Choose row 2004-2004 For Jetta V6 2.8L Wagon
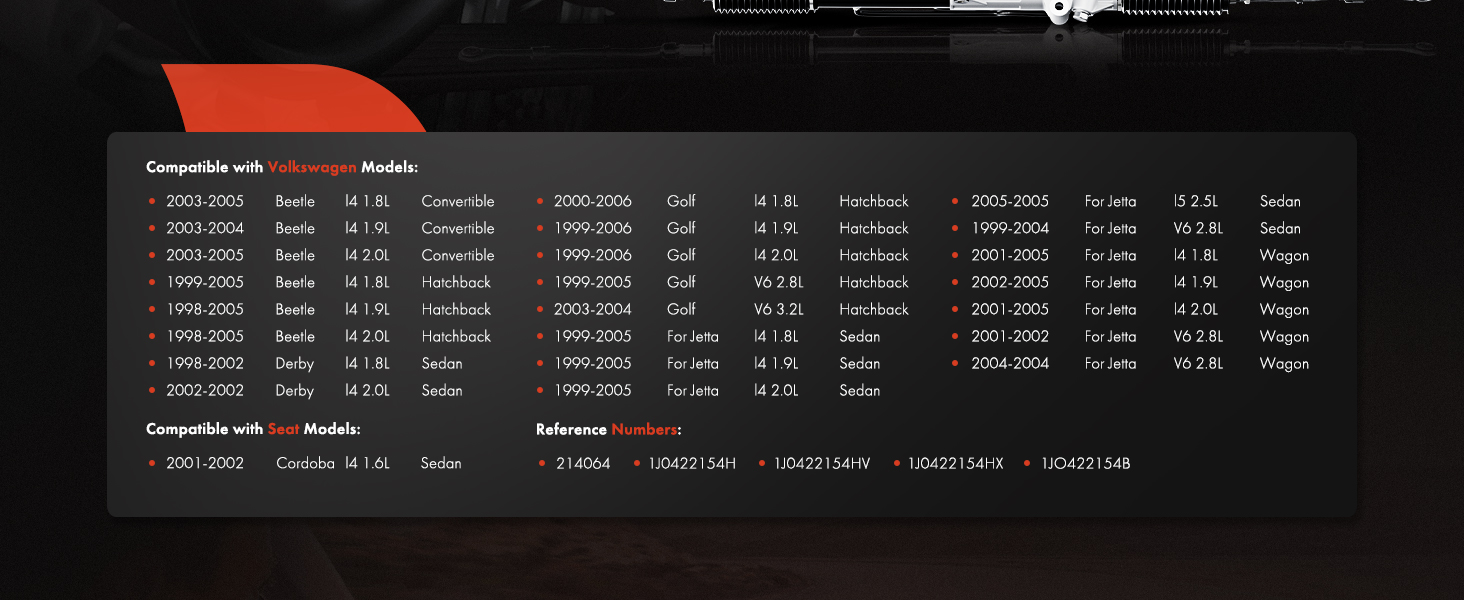This screenshot has height=600, width=1464. coord(1130,363)
